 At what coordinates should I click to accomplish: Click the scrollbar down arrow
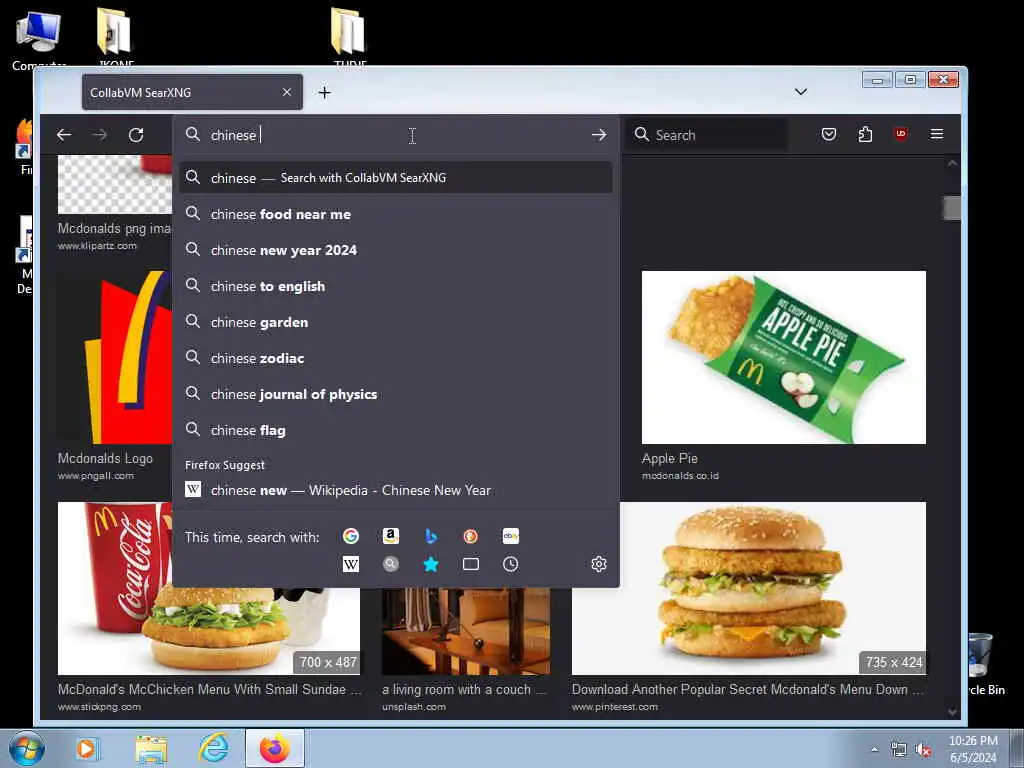[x=952, y=711]
